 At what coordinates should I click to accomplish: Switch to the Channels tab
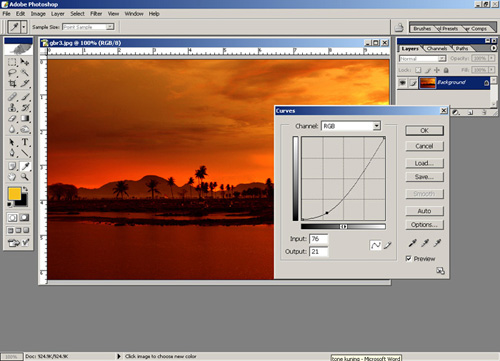click(437, 48)
